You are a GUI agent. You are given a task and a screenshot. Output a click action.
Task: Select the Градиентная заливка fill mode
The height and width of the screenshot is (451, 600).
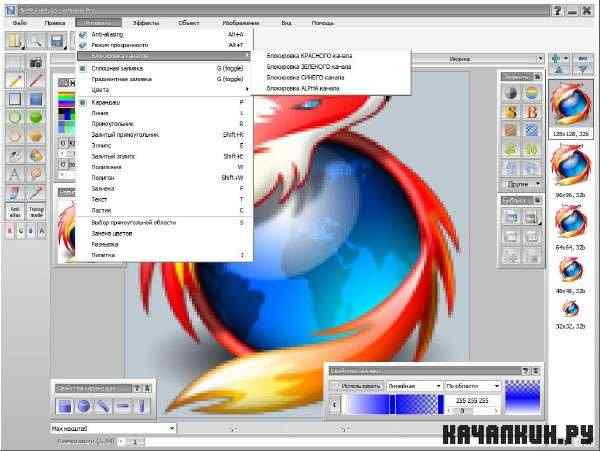click(x=165, y=79)
